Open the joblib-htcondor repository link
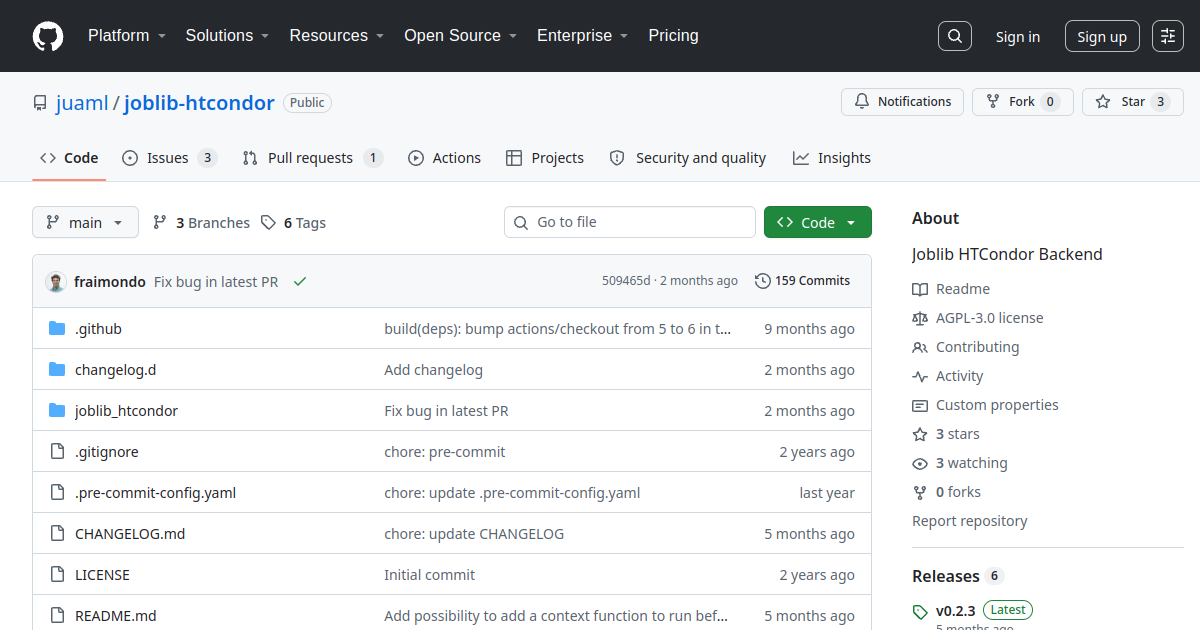This screenshot has height=630, width=1200. pyautogui.click(x=199, y=103)
